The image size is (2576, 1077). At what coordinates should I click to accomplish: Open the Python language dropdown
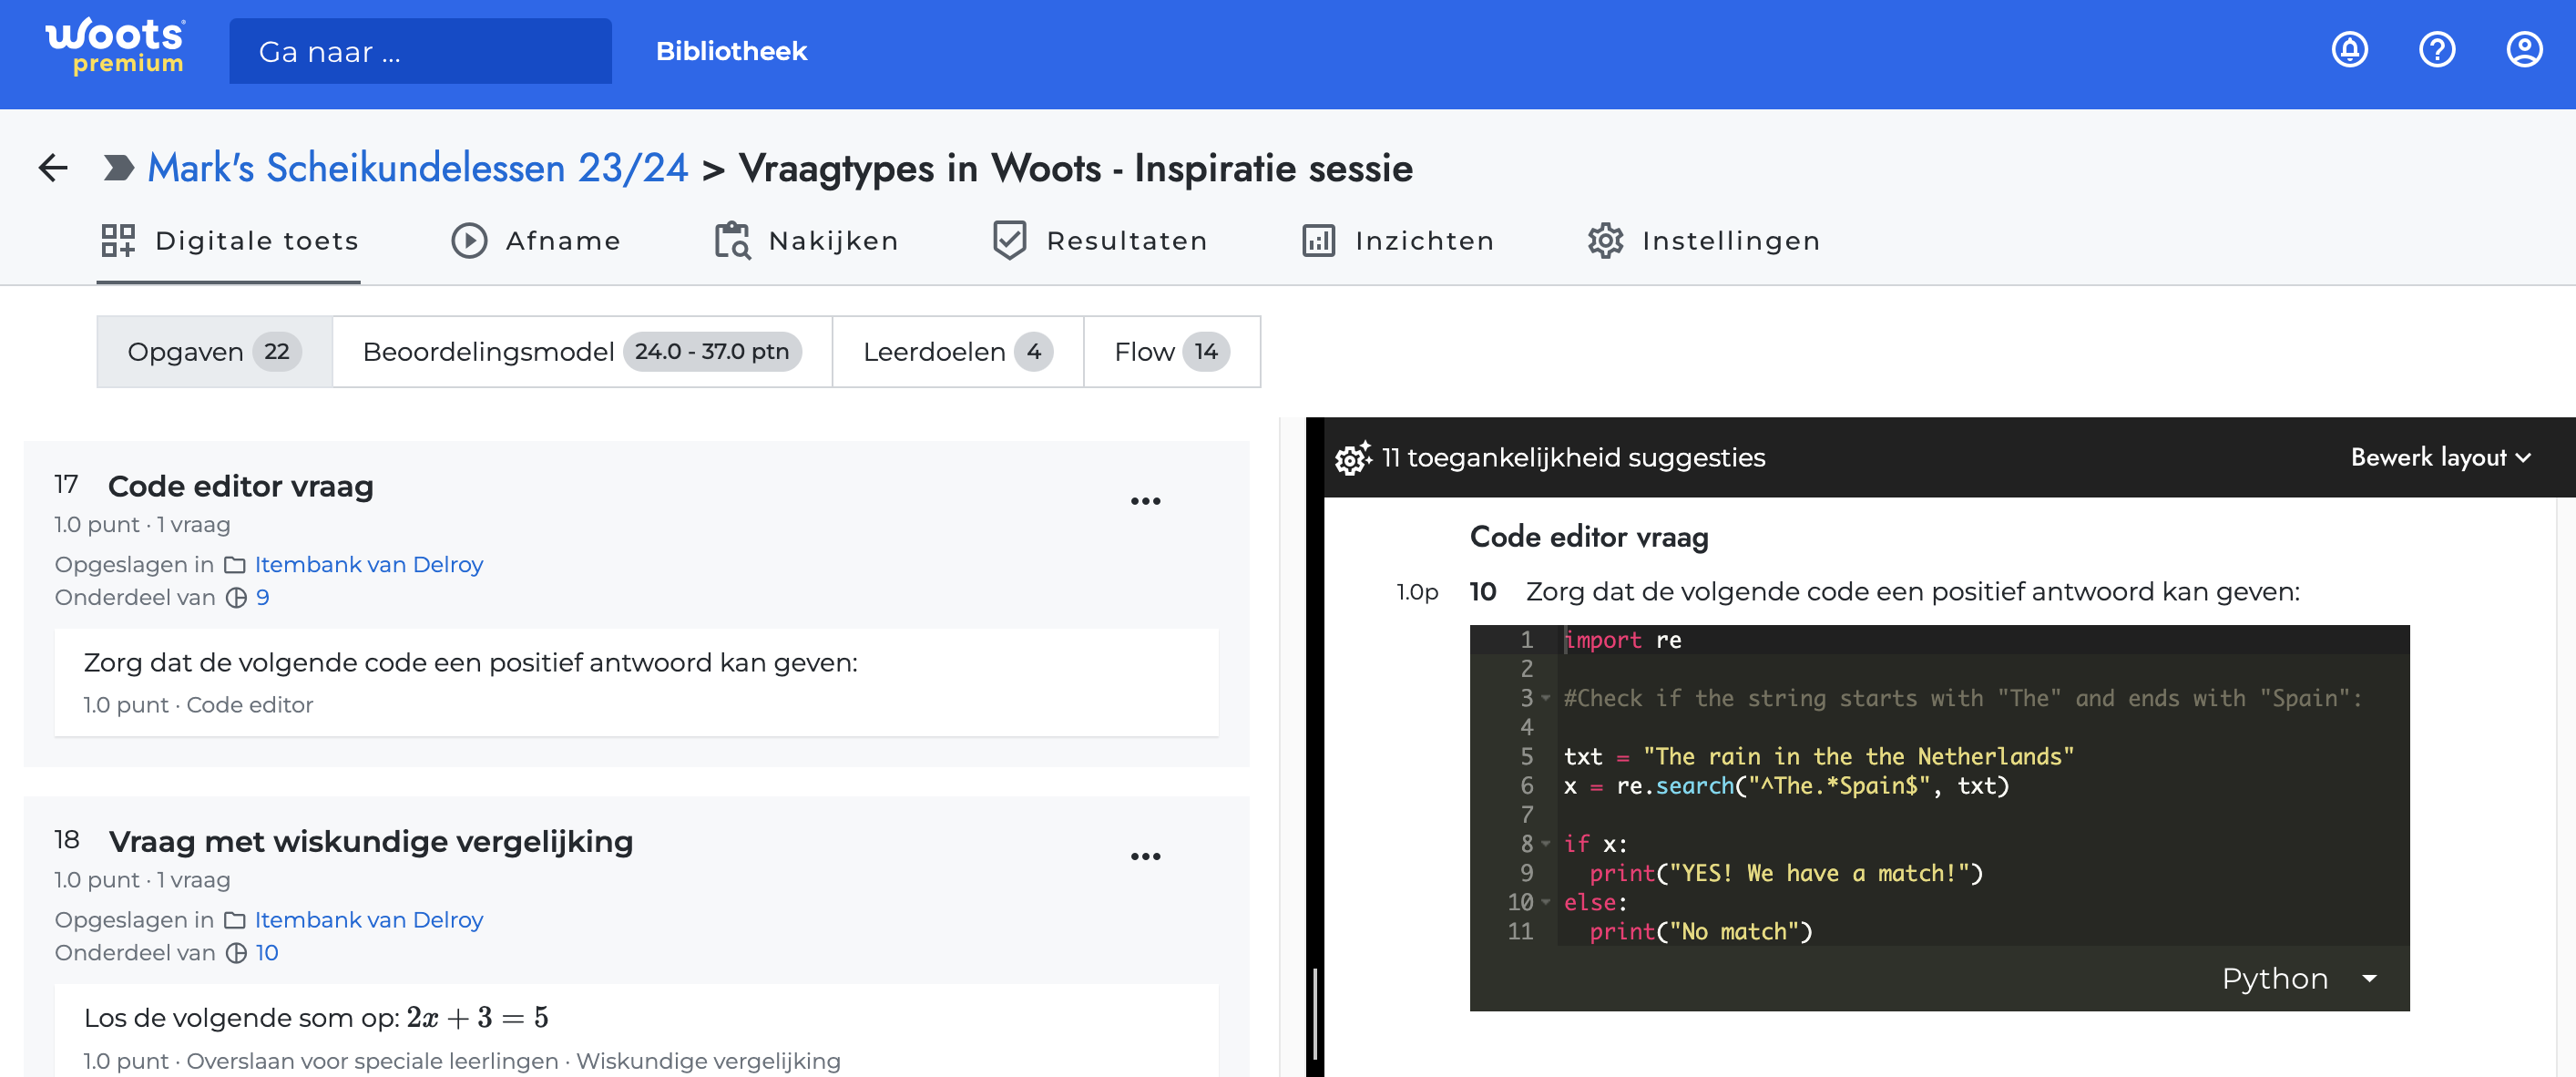(x=2298, y=978)
